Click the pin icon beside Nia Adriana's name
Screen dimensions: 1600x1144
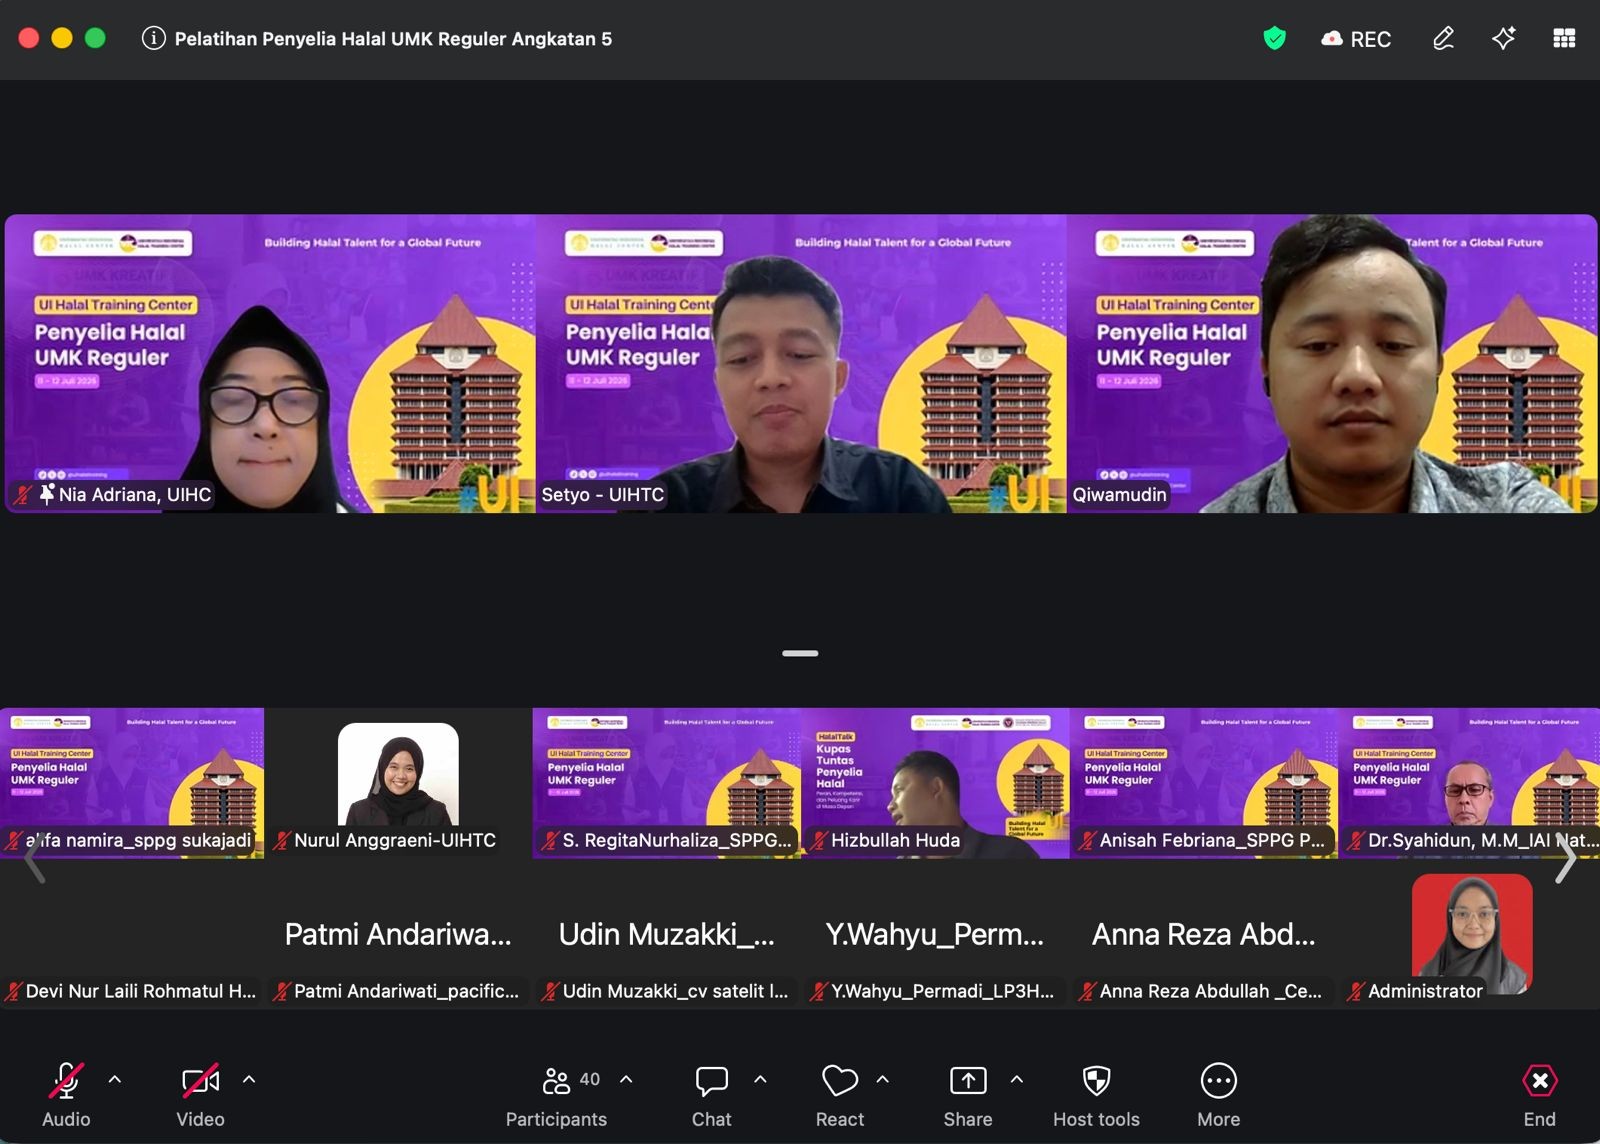pyautogui.click(x=47, y=494)
